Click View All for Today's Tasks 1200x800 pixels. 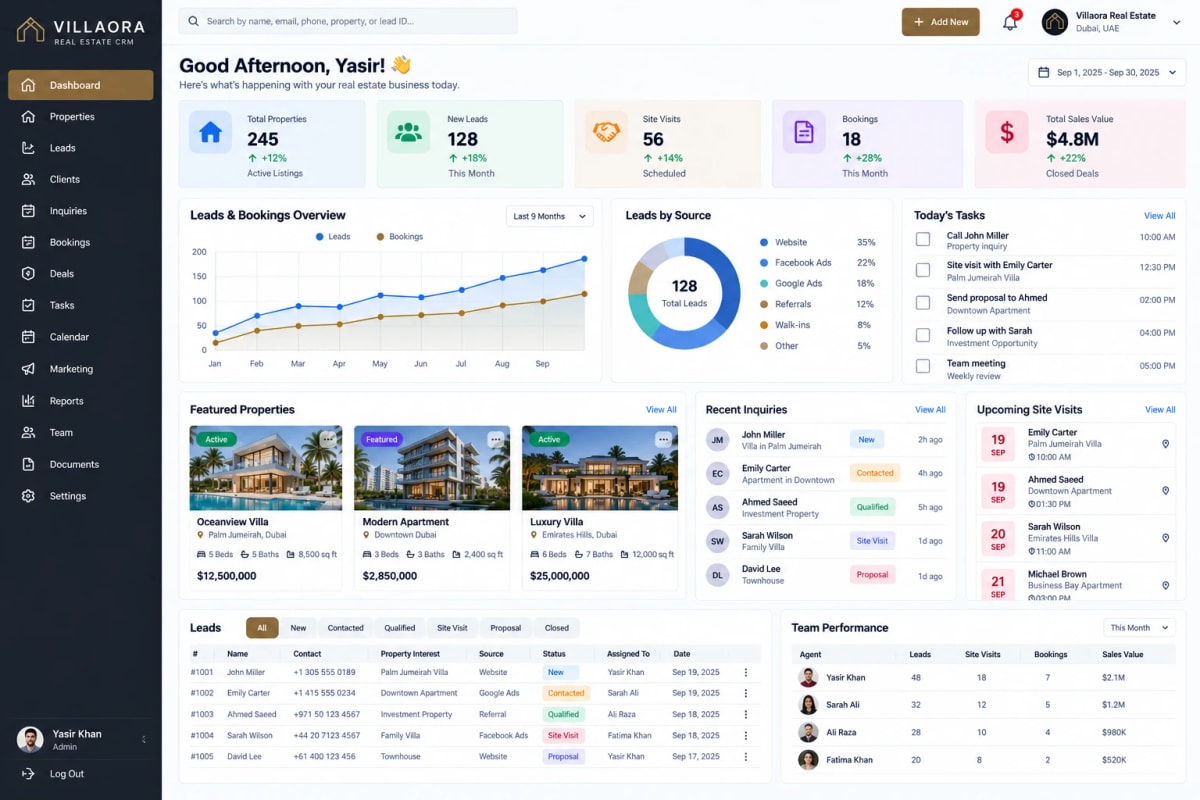click(x=1160, y=216)
